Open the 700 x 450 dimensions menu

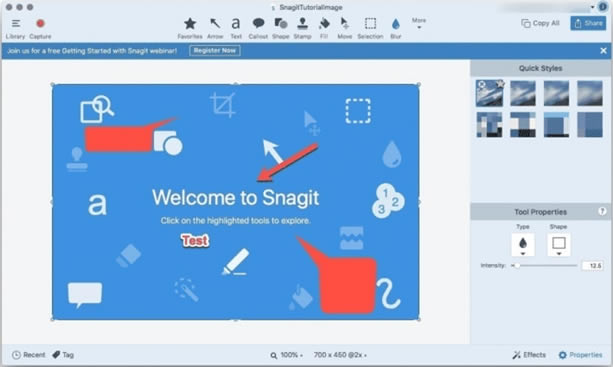pyautogui.click(x=340, y=355)
